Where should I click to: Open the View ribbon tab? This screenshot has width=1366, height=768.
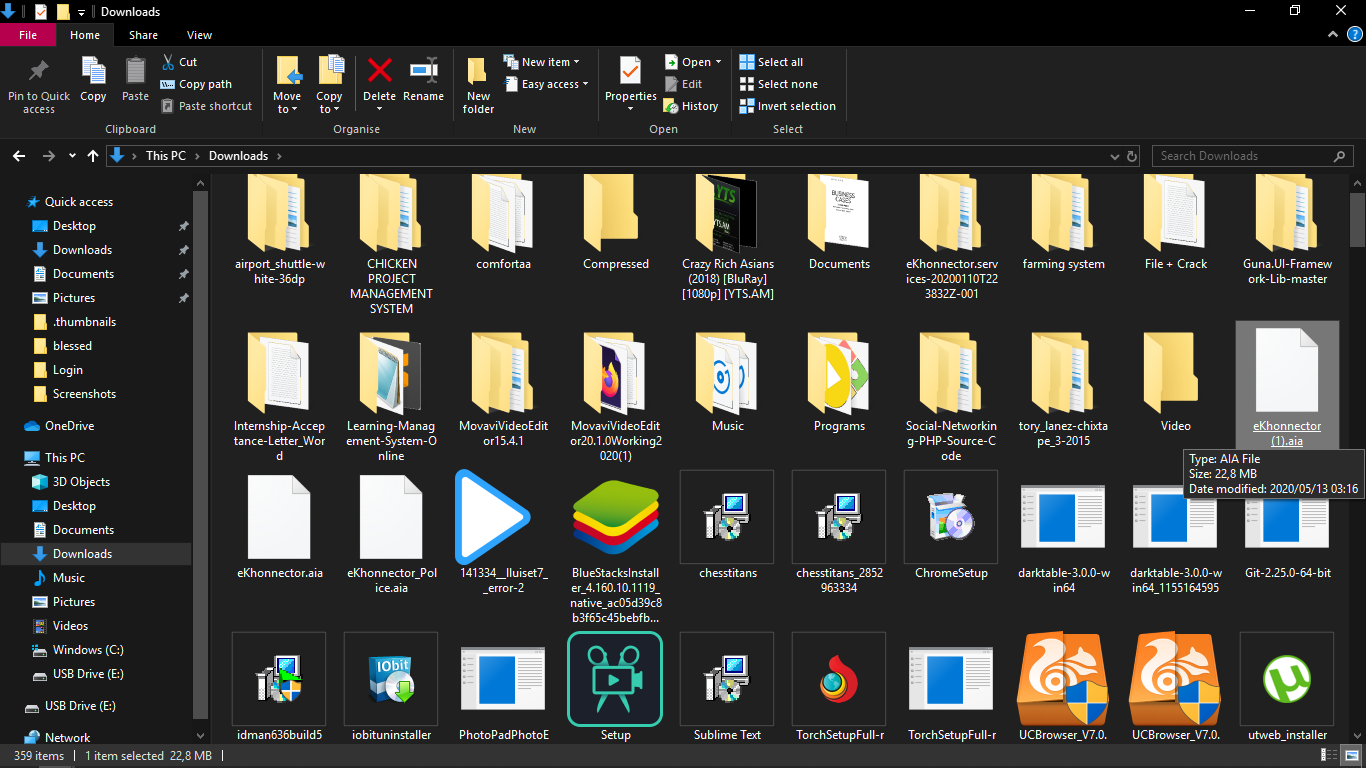click(199, 35)
